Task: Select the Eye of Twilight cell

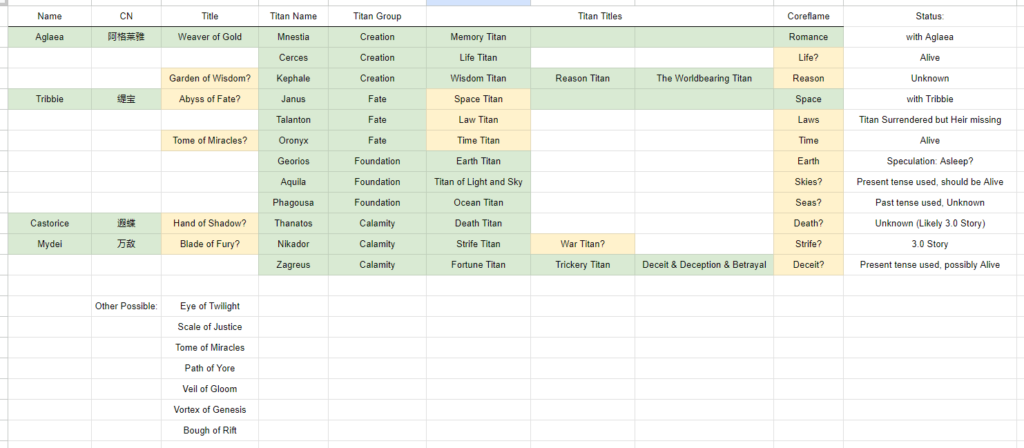Action: click(x=210, y=306)
